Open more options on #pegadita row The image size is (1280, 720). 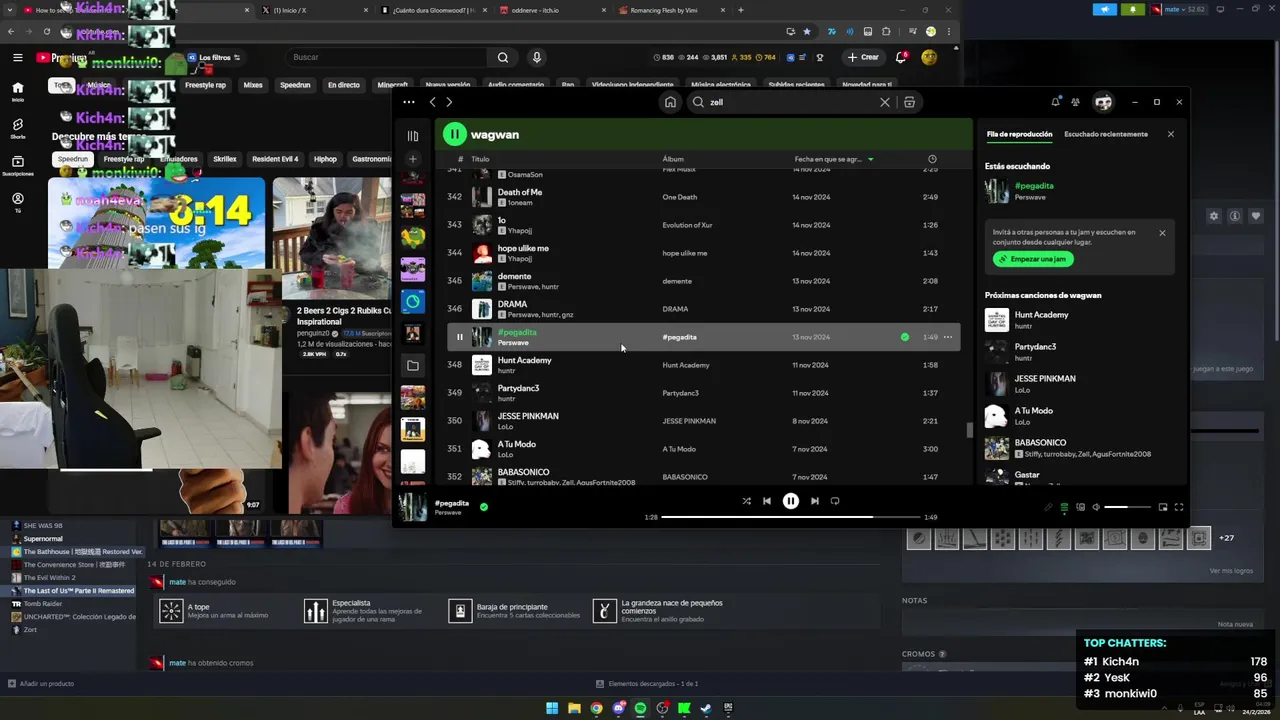click(x=948, y=337)
